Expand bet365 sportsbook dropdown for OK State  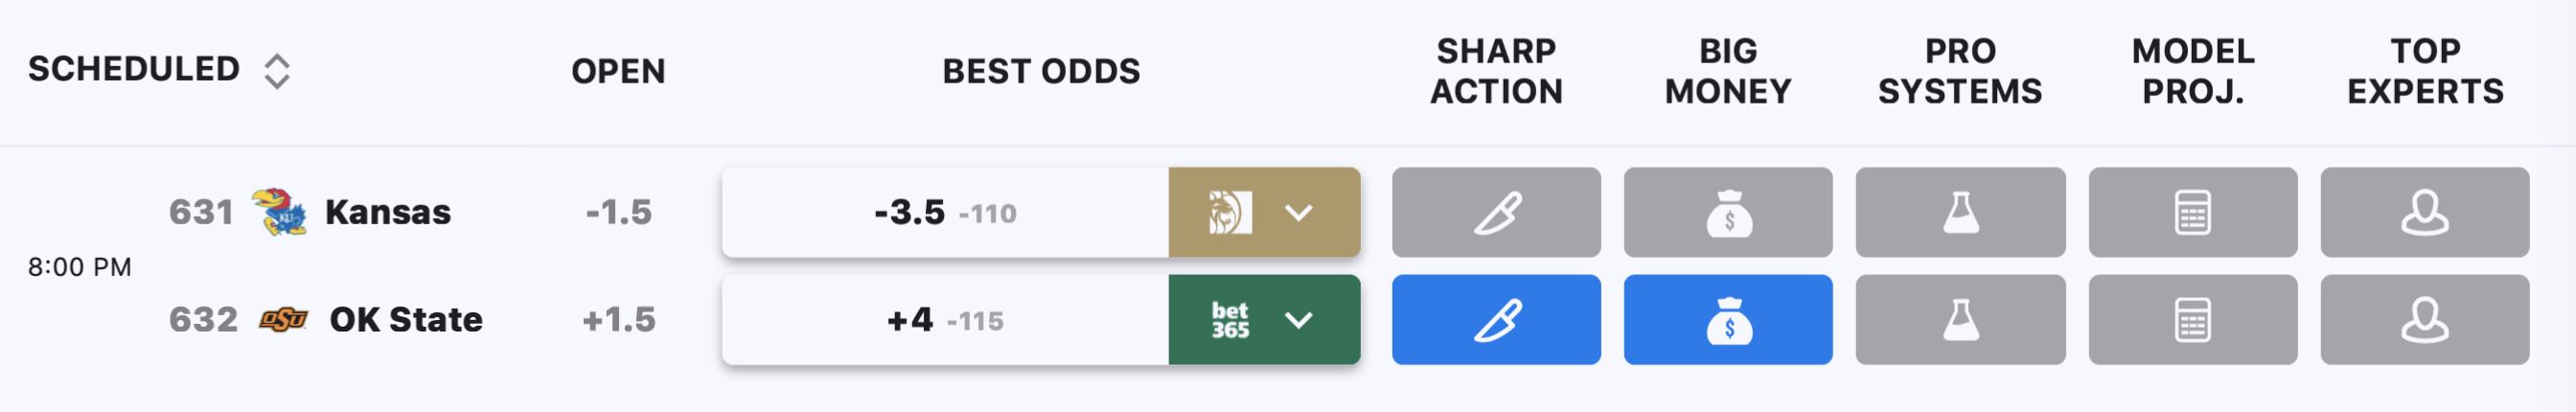[1264, 320]
